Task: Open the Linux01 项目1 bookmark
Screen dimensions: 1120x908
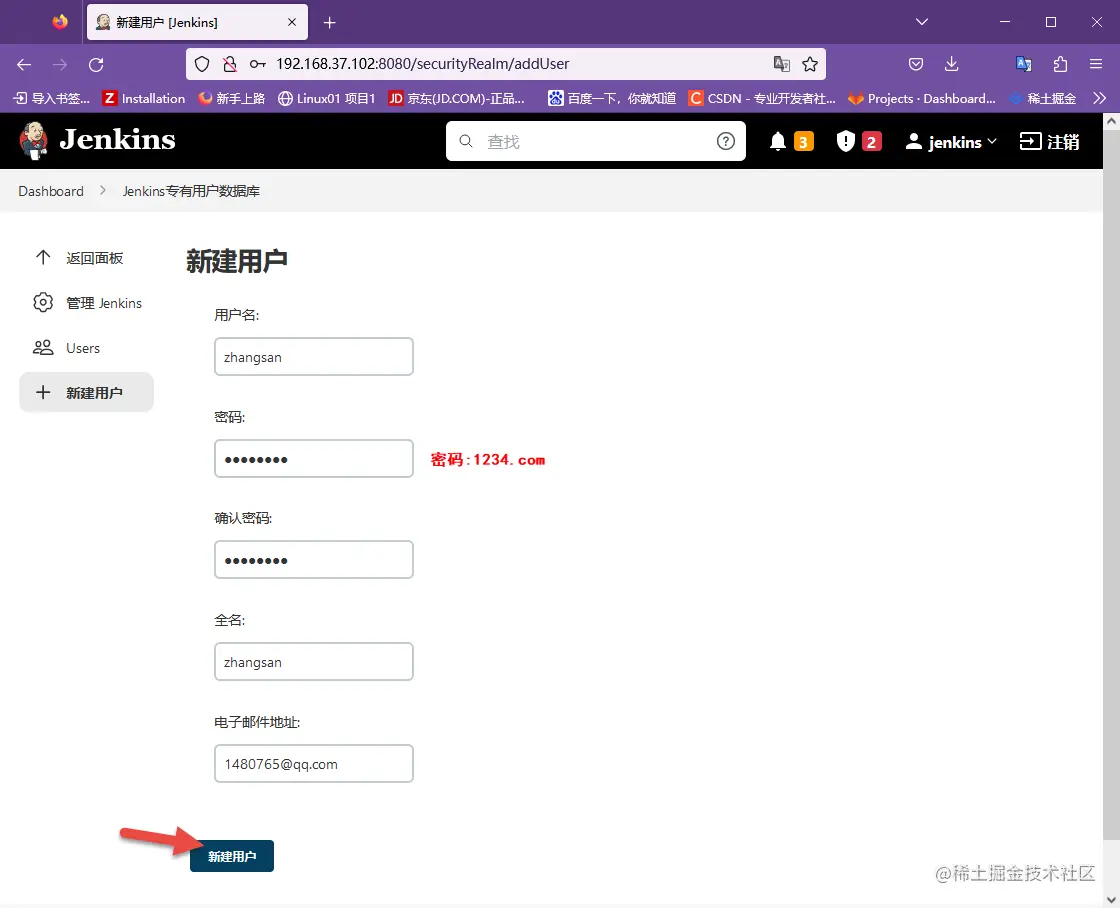Action: point(327,99)
